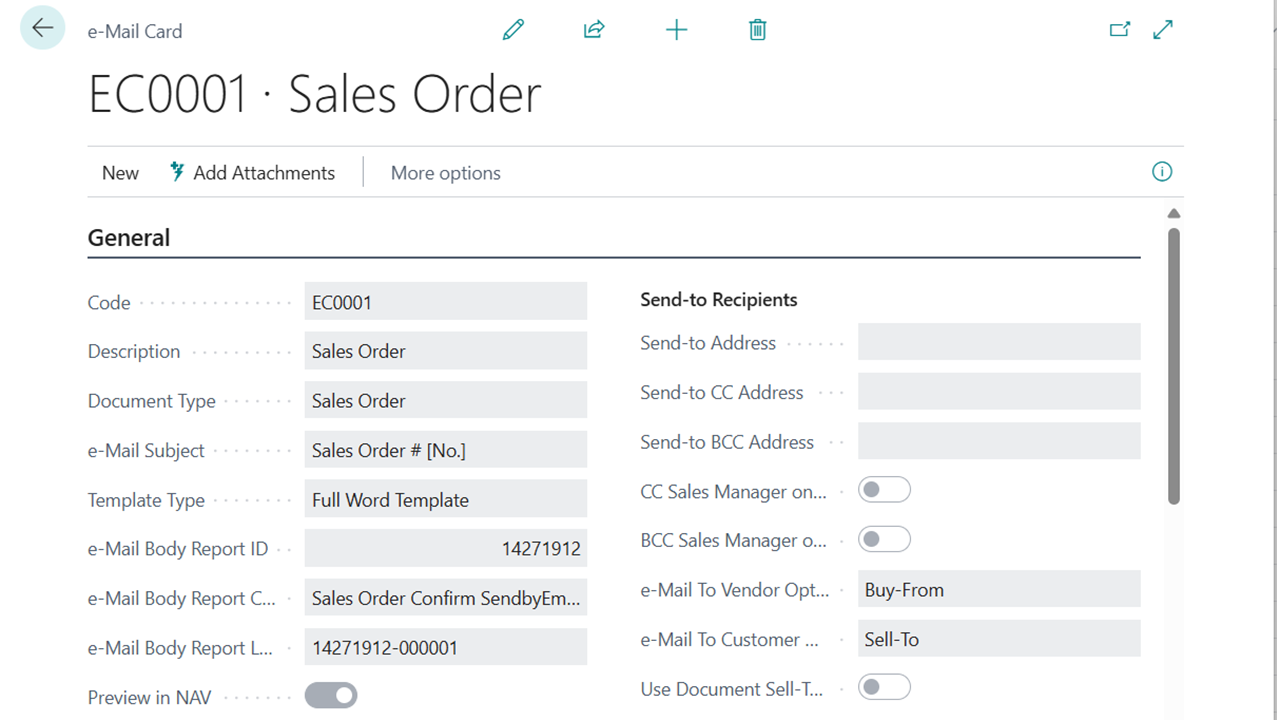Click the Send-to Address input field
Viewport: 1280px width, 720px height.
click(x=998, y=342)
